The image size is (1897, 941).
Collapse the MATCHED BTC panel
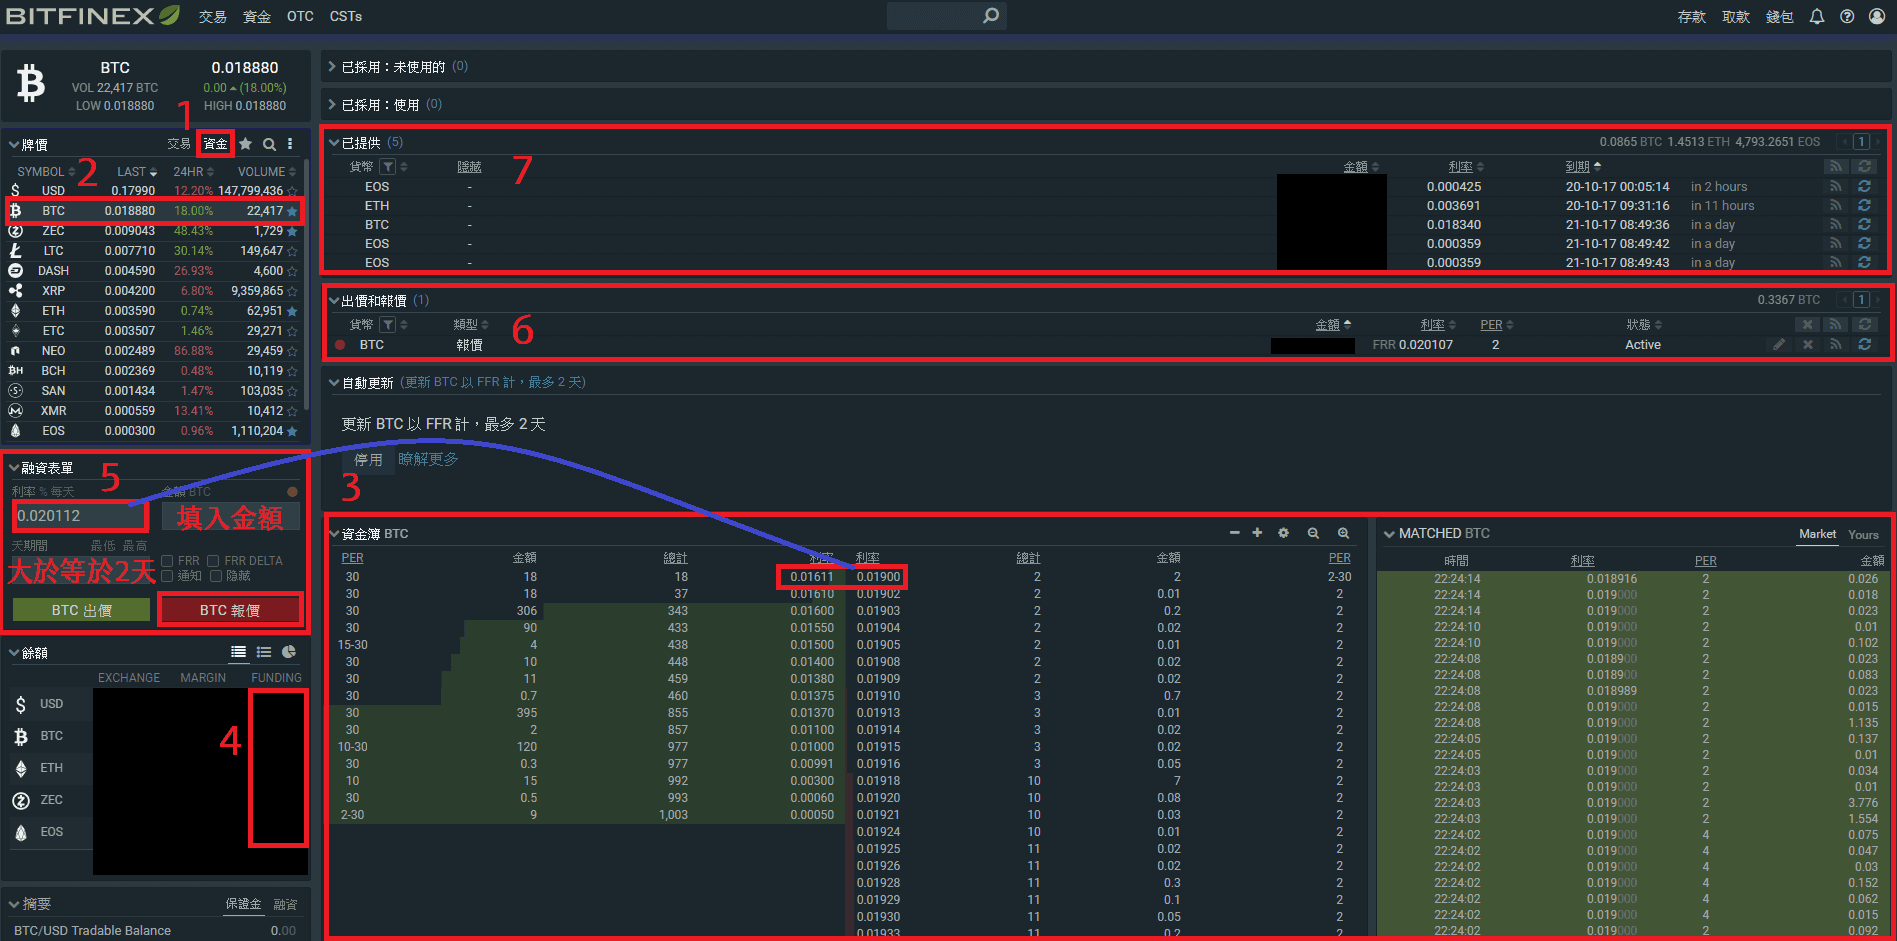pyautogui.click(x=1389, y=534)
